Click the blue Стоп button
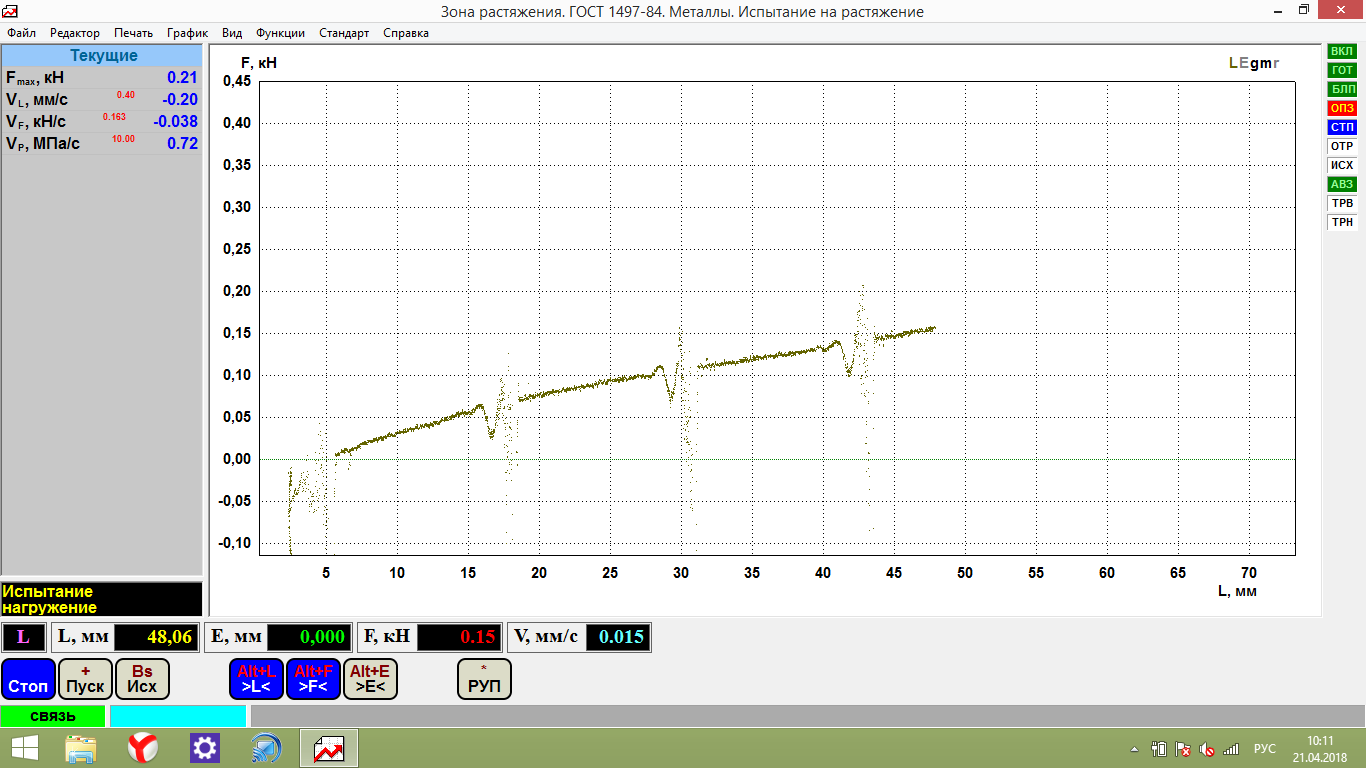 click(28, 679)
